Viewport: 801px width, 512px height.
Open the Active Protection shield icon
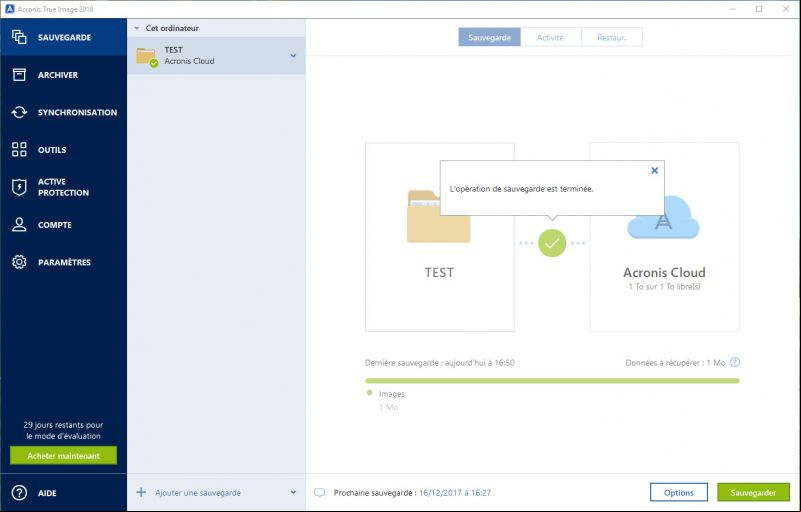[19, 187]
